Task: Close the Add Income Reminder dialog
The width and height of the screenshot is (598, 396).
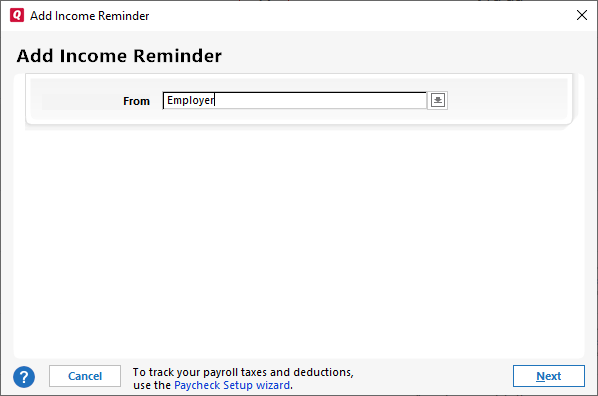Action: 582,15
